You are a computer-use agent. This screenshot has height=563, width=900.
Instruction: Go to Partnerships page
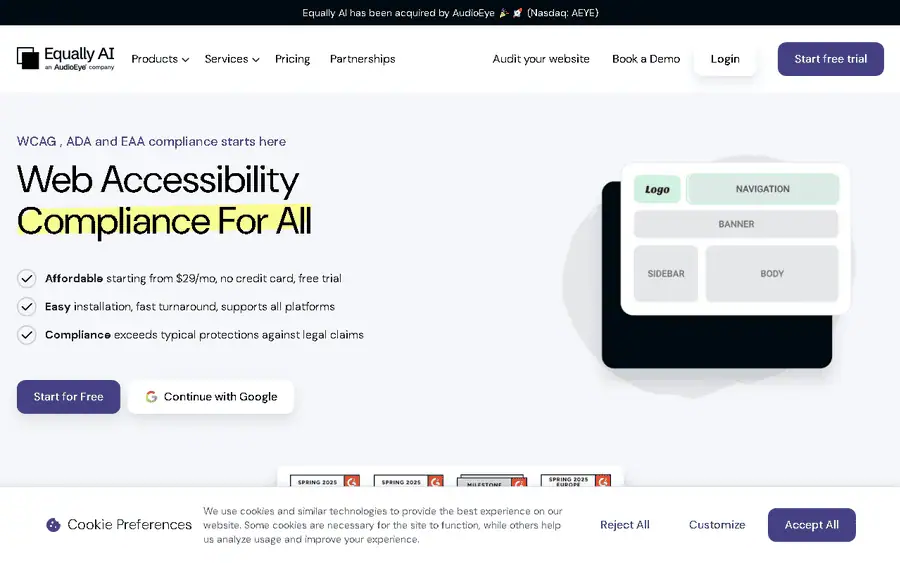point(362,59)
